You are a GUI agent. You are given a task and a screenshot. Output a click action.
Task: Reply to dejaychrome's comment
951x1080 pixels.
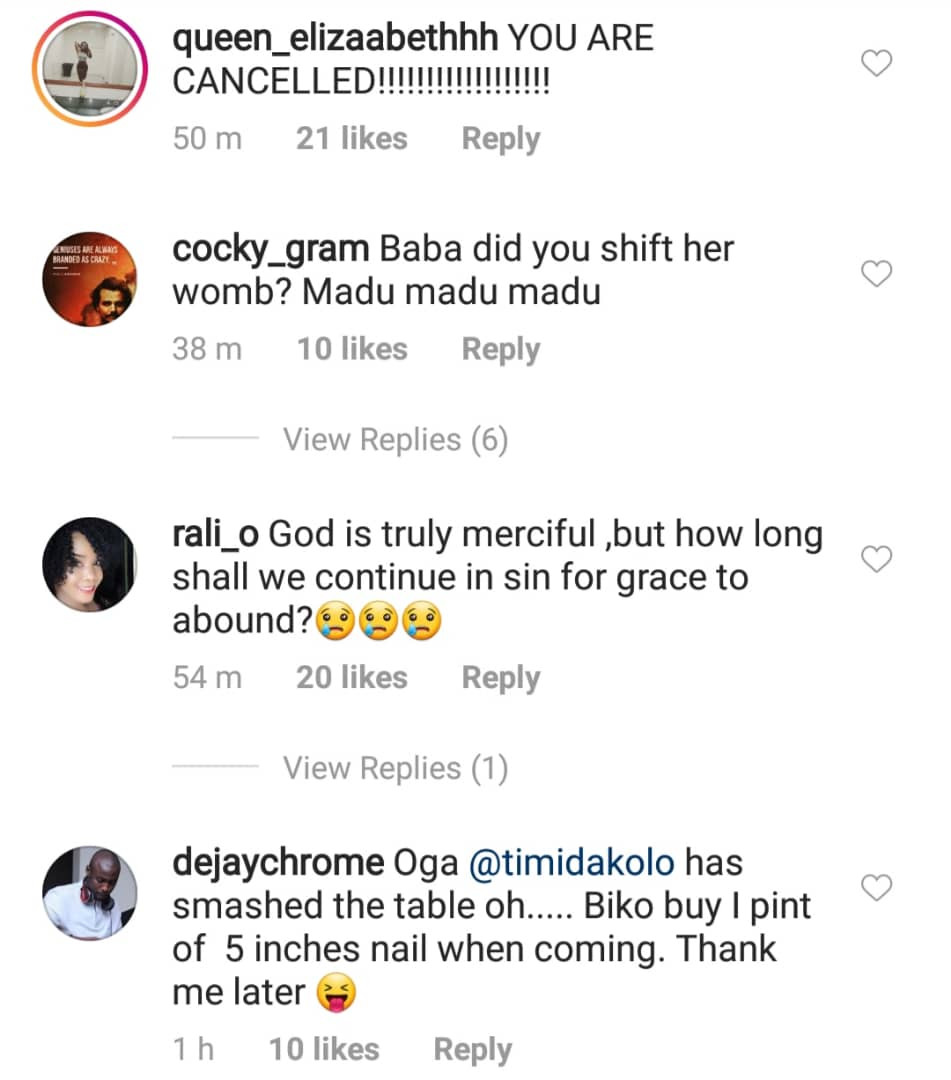click(x=472, y=1050)
